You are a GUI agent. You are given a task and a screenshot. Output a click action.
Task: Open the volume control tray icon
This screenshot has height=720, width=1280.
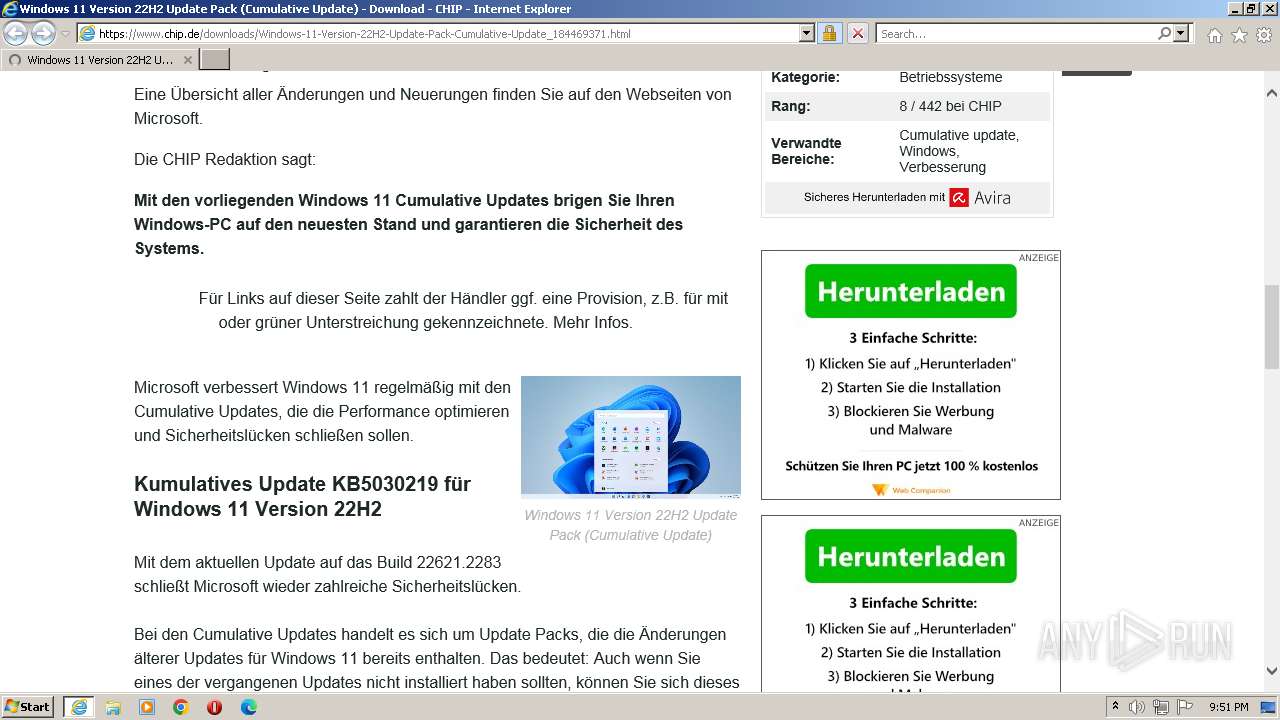1138,707
